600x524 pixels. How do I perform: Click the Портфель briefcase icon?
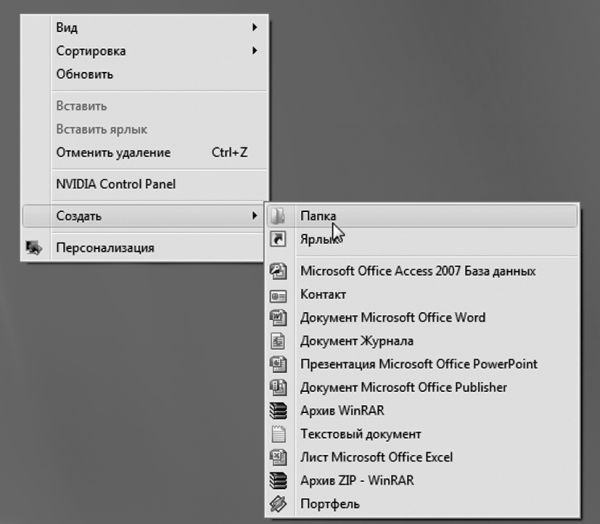[x=279, y=504]
